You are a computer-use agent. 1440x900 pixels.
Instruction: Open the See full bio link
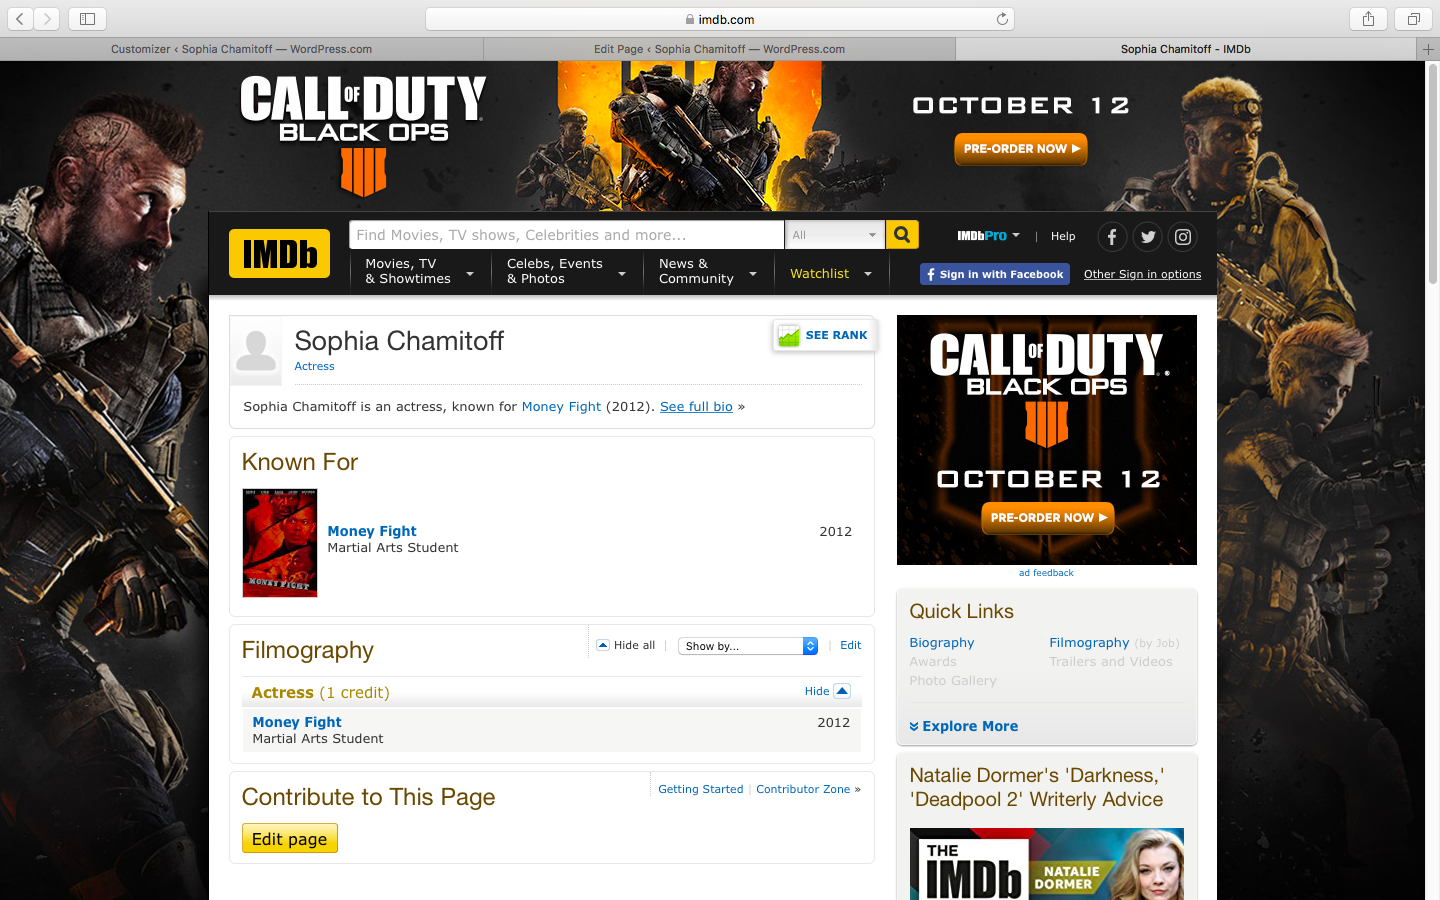[696, 406]
